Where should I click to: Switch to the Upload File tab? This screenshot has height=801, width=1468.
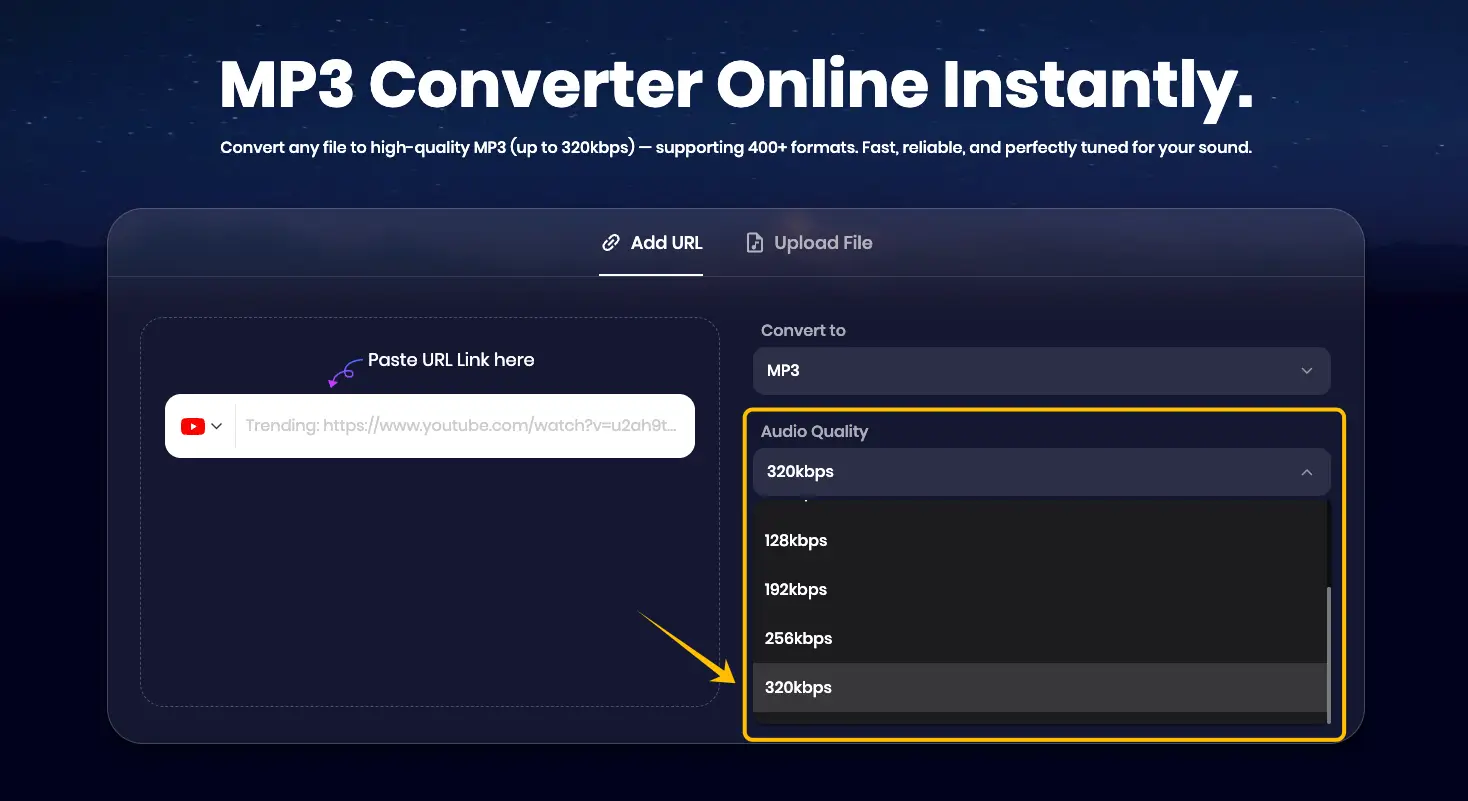810,243
